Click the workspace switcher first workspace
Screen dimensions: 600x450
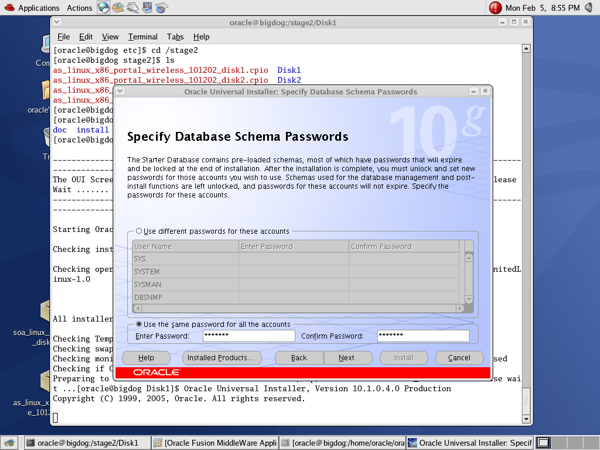click(x=543, y=443)
